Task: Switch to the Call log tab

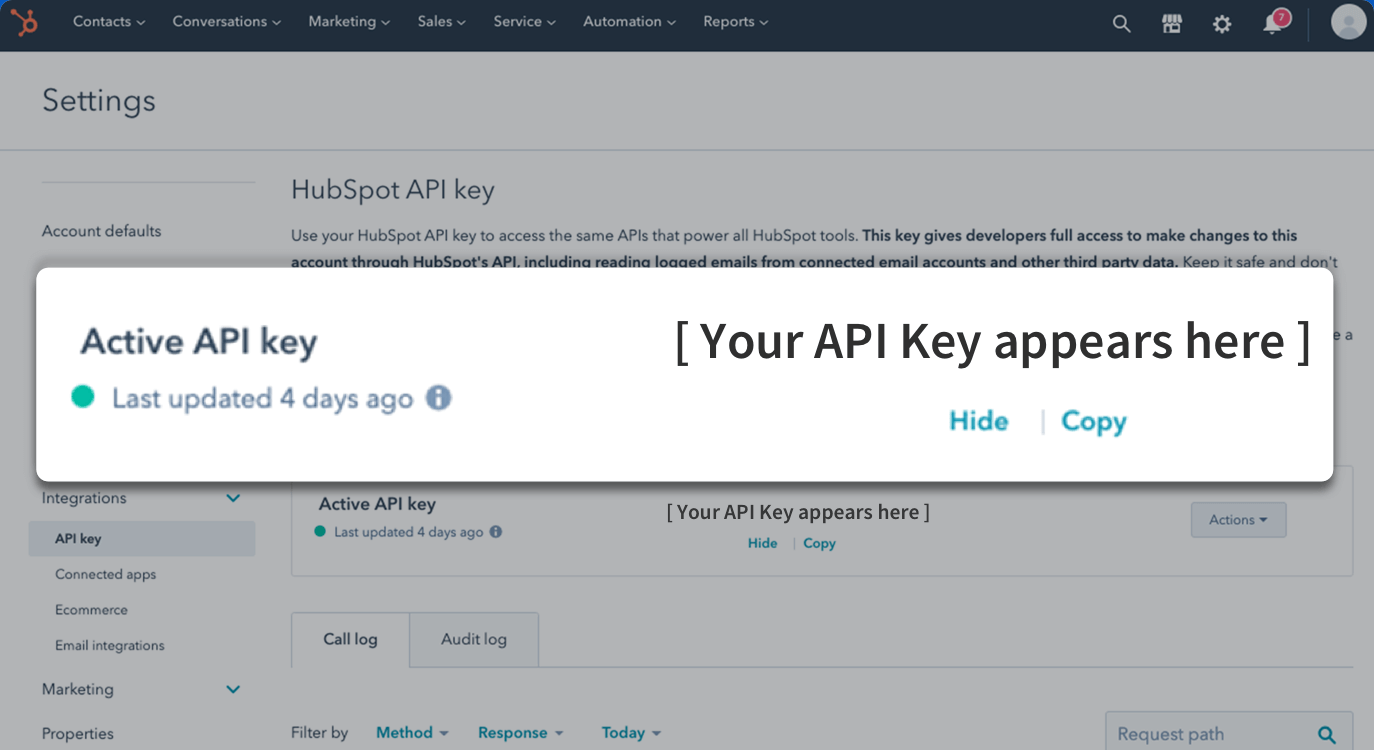Action: 350,640
